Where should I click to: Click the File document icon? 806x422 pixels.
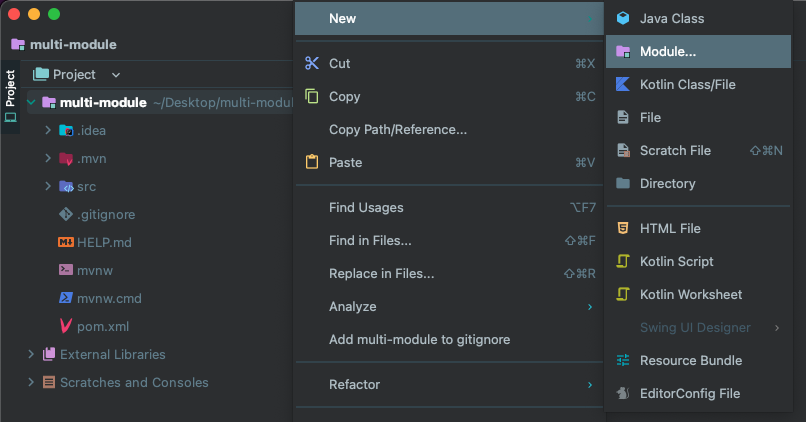point(623,117)
